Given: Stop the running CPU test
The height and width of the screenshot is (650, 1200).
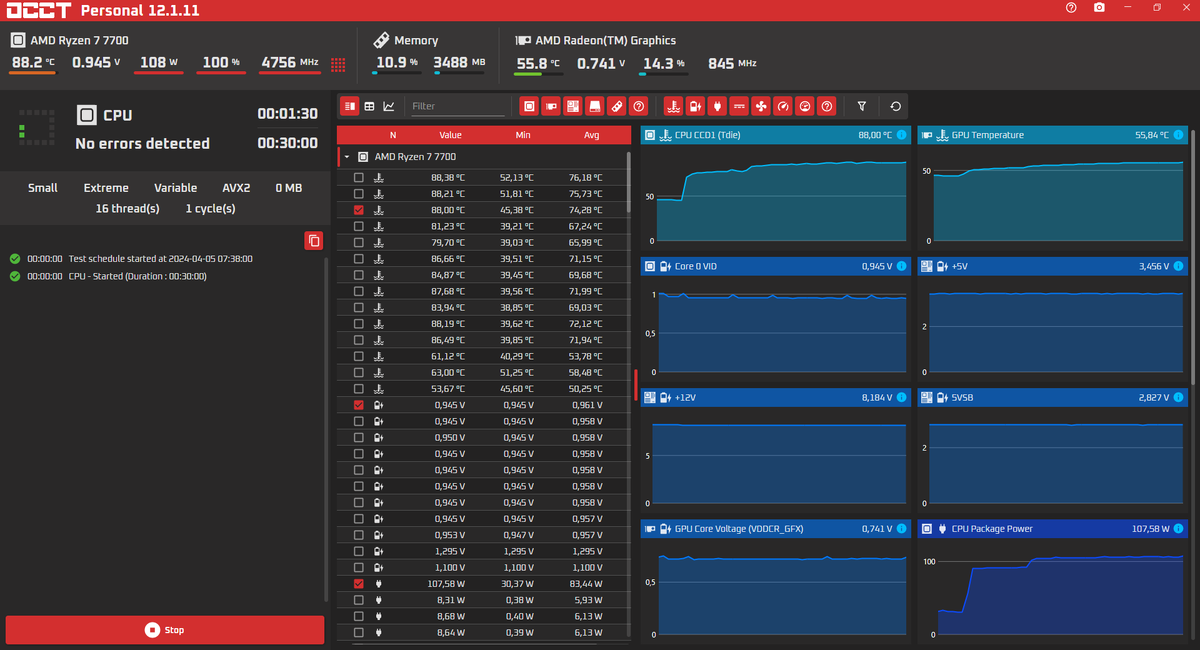Looking at the screenshot, I should pyautogui.click(x=165, y=630).
